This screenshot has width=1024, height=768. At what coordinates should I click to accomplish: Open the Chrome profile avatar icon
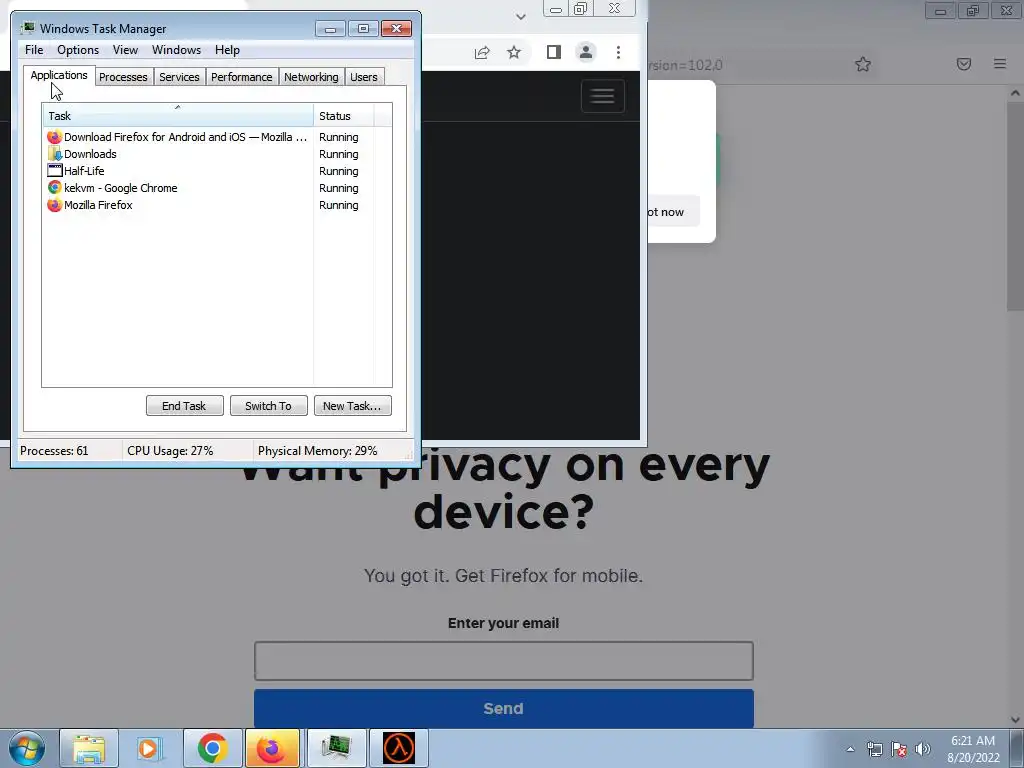point(586,52)
